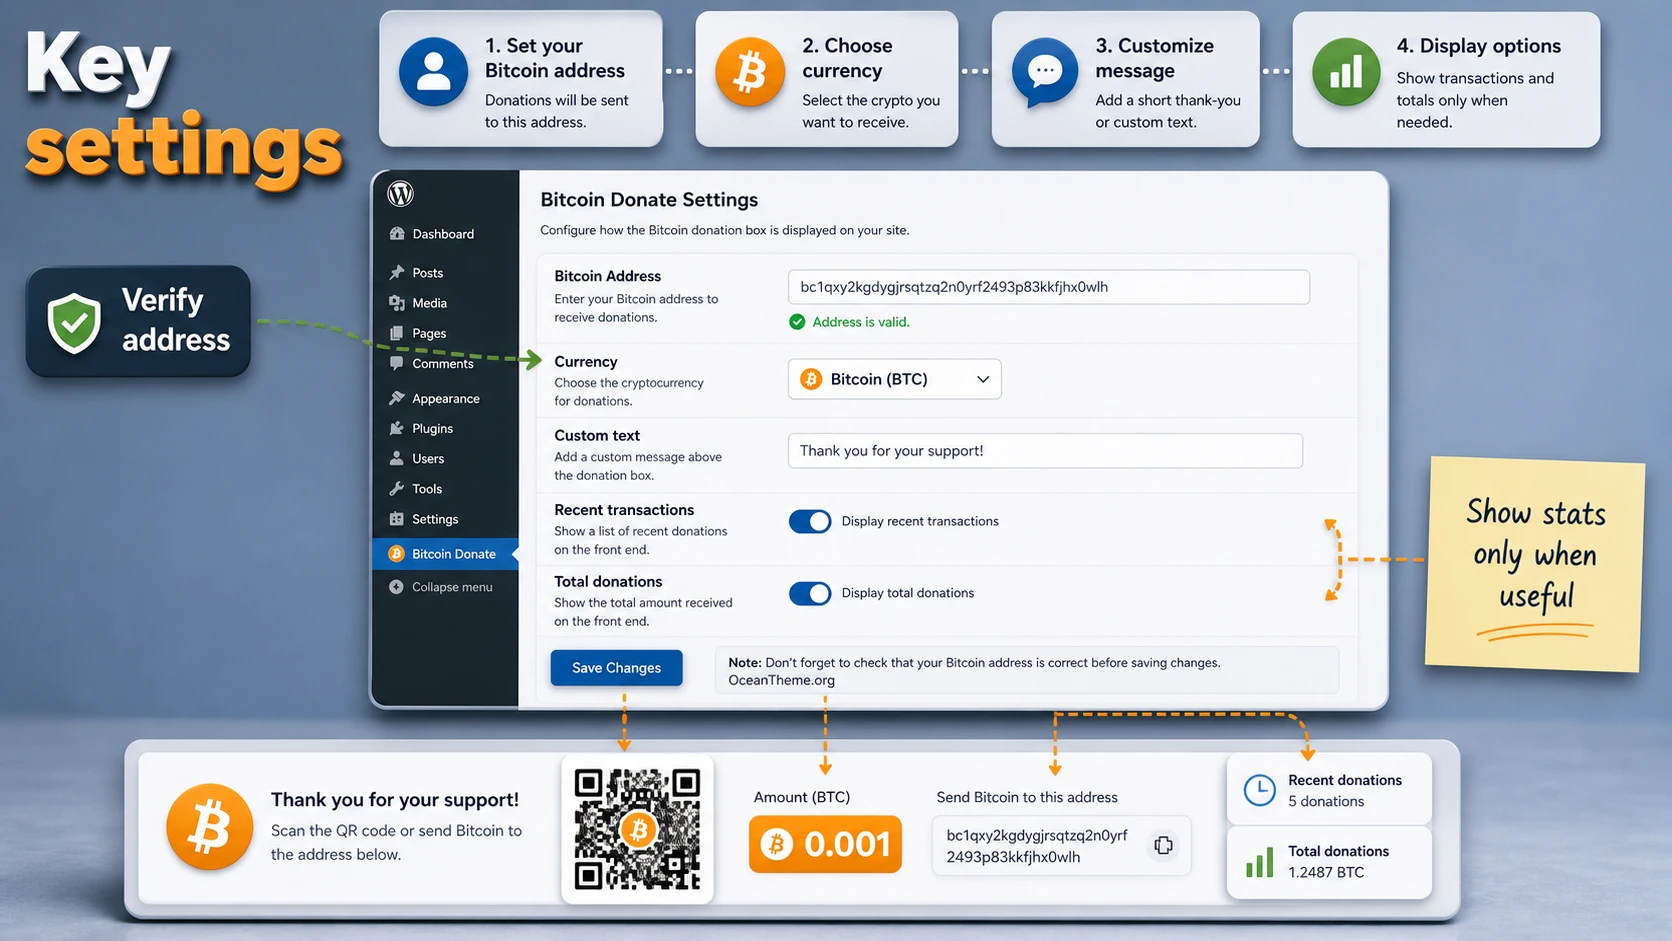Click '5 donations' text
The height and width of the screenshot is (941, 1672).
1326,801
